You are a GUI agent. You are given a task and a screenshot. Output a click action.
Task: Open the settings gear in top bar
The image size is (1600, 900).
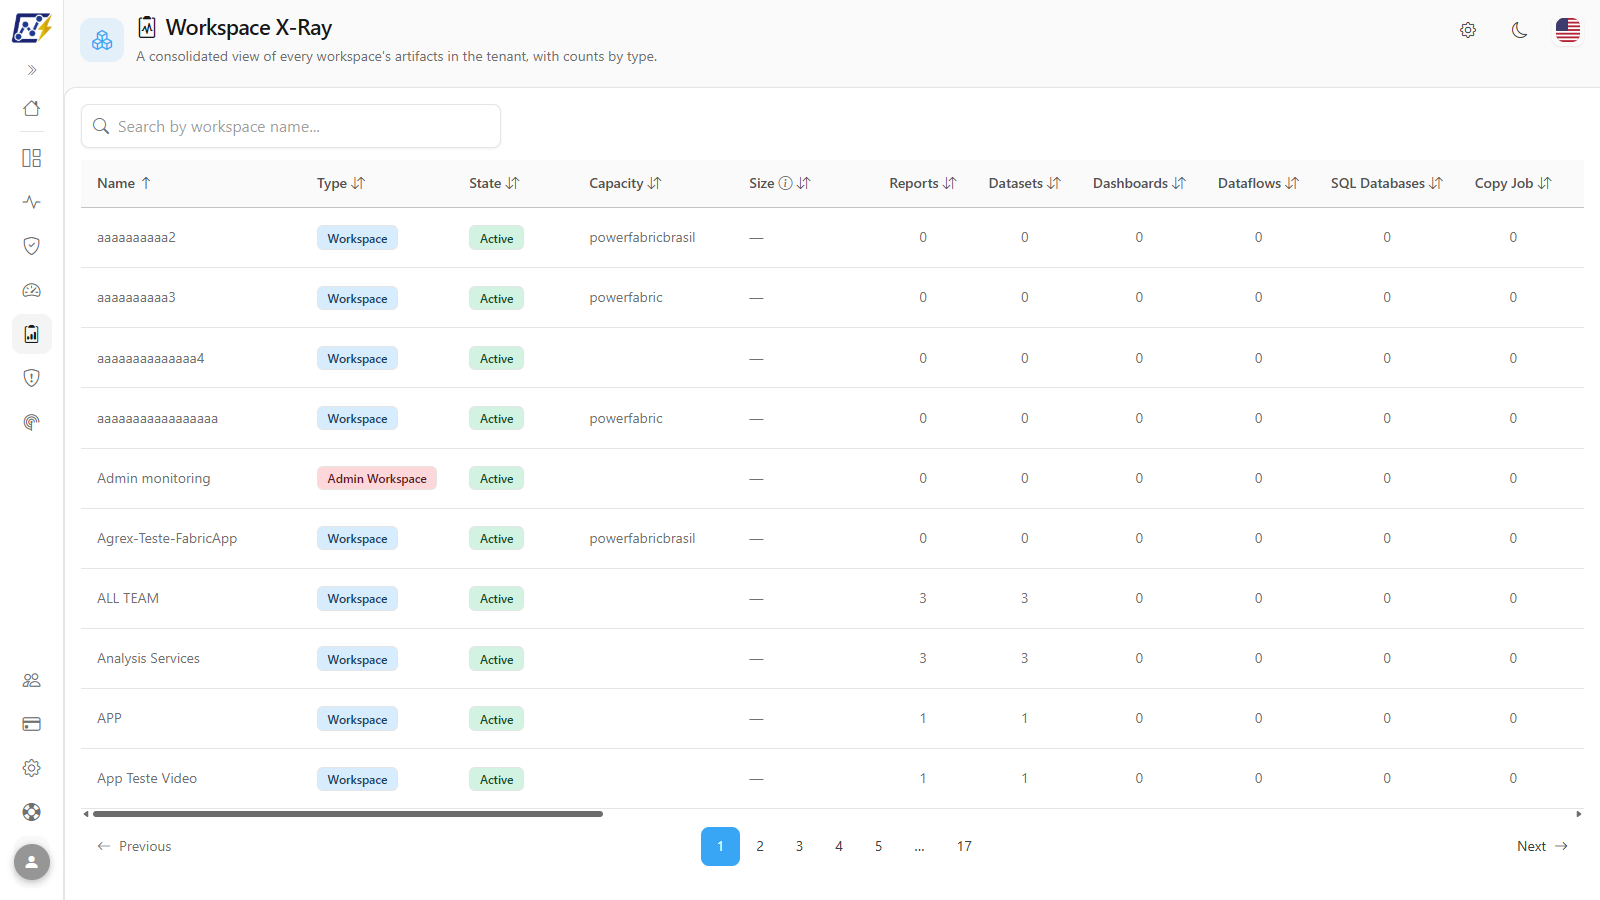tap(1468, 30)
